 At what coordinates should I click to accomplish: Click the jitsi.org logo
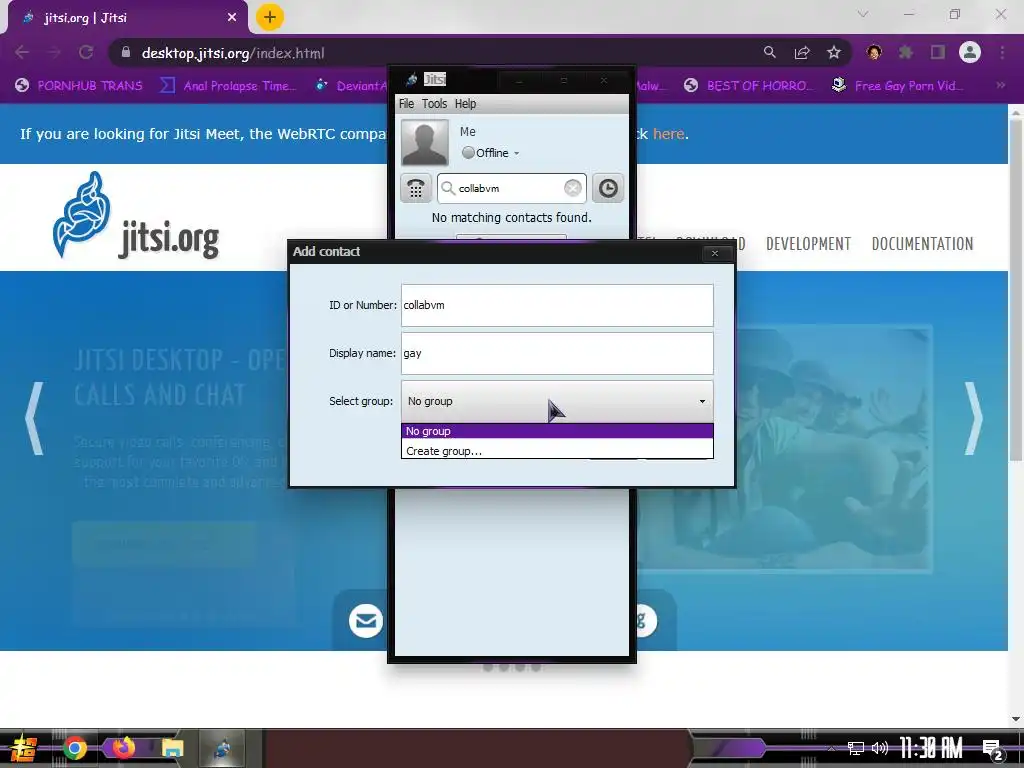136,216
